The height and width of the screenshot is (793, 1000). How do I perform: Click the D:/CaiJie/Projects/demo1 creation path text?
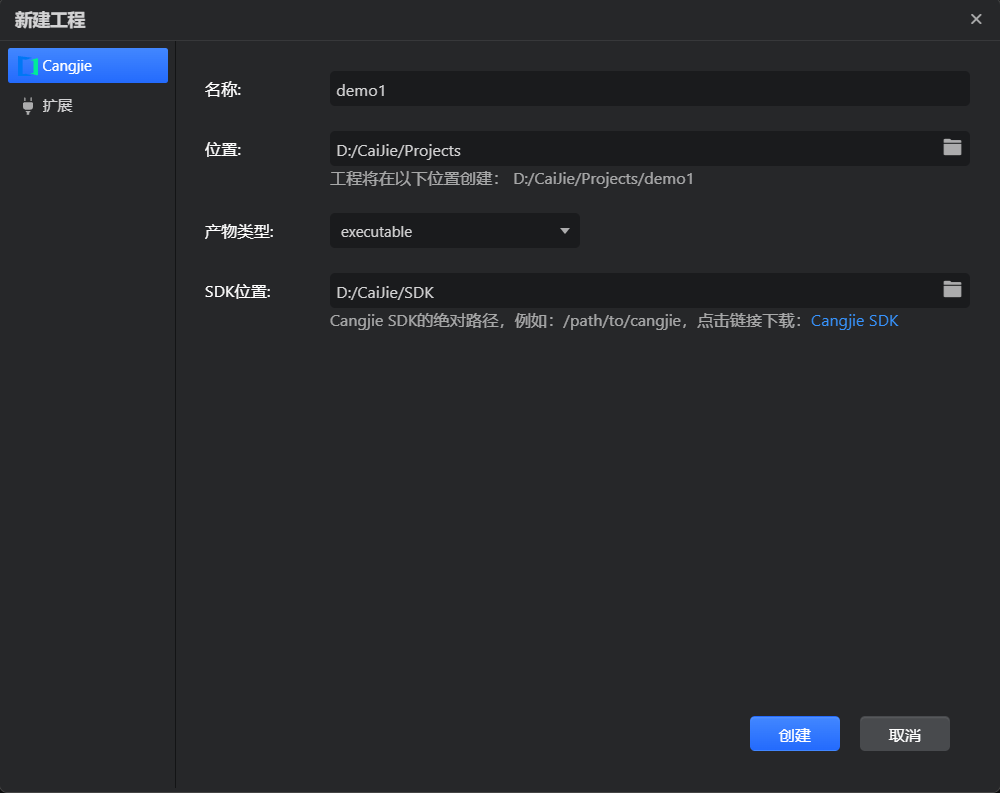coord(603,179)
